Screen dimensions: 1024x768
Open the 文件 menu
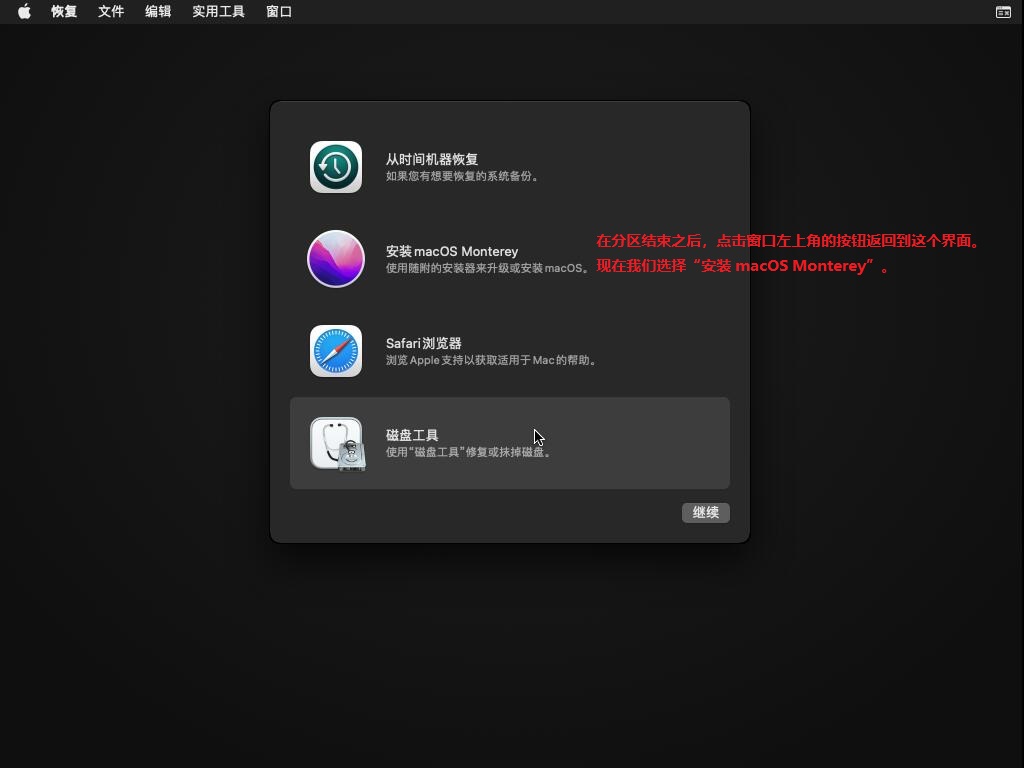110,11
